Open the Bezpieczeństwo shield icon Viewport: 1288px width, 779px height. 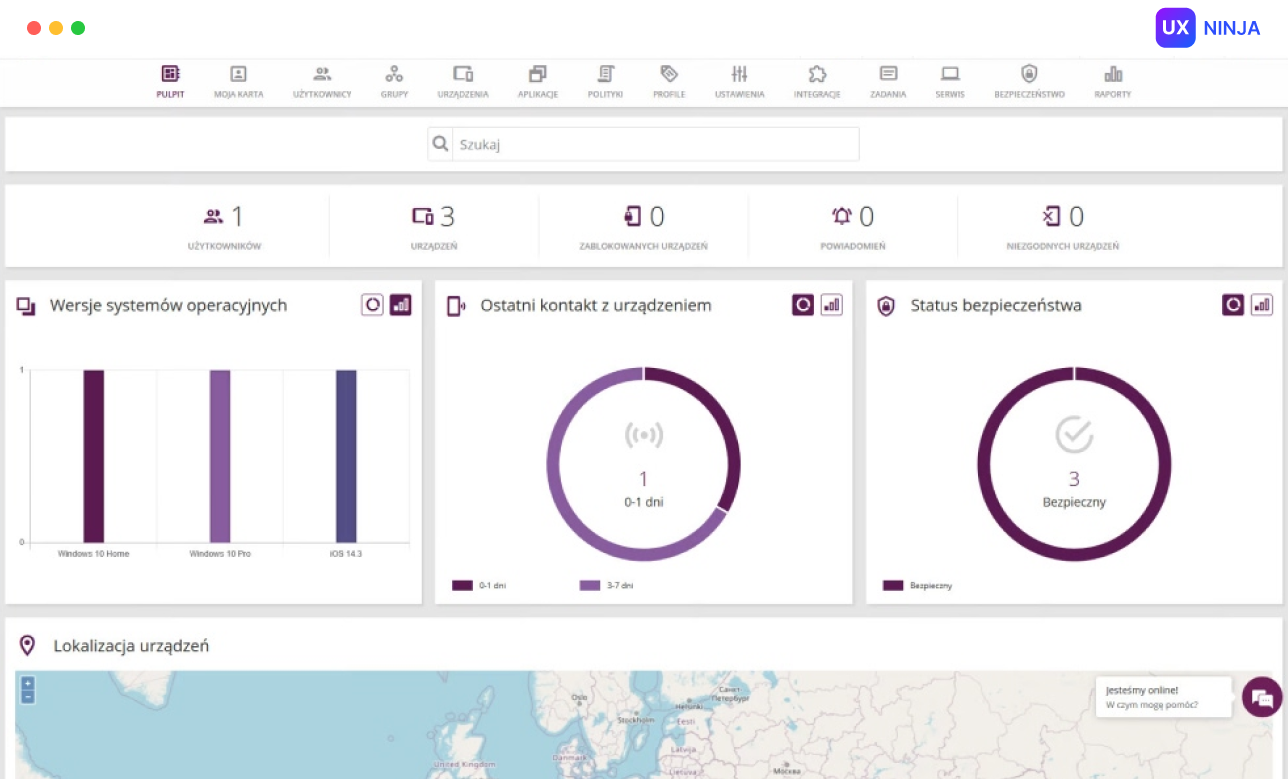coord(1029,74)
